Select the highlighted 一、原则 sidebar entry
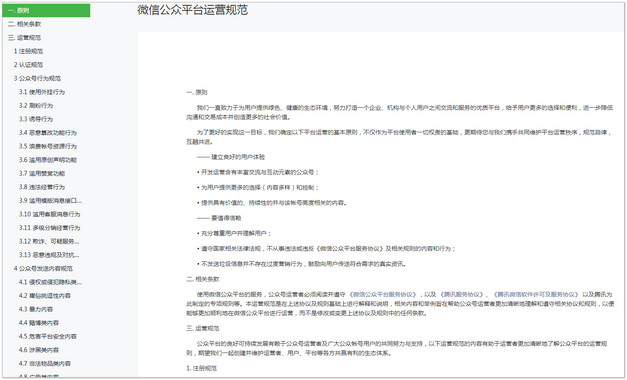This screenshot has height=380, width=627. click(46, 10)
